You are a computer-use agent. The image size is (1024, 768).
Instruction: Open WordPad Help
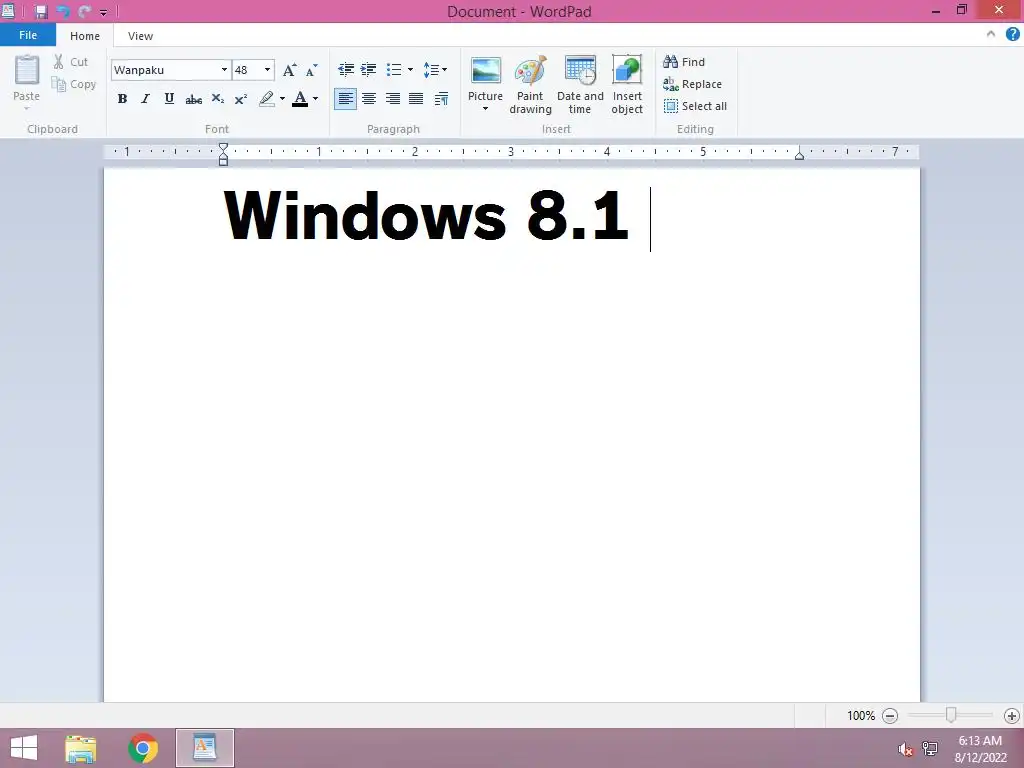(x=1012, y=35)
